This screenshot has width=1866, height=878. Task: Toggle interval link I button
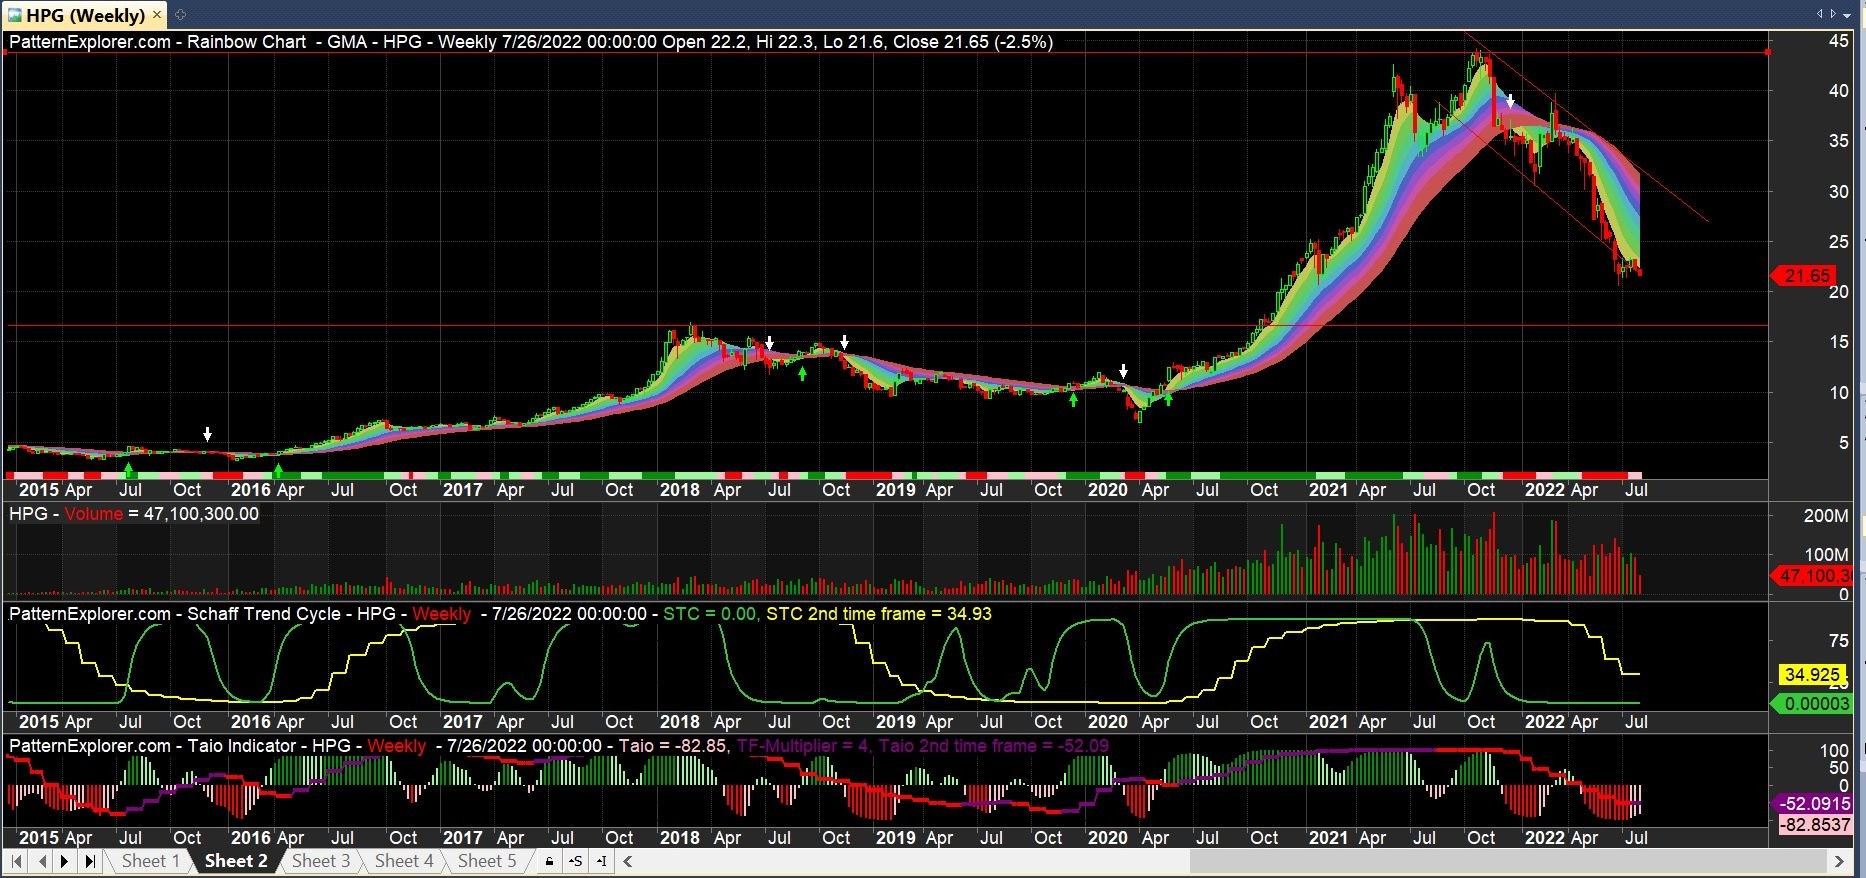point(601,861)
